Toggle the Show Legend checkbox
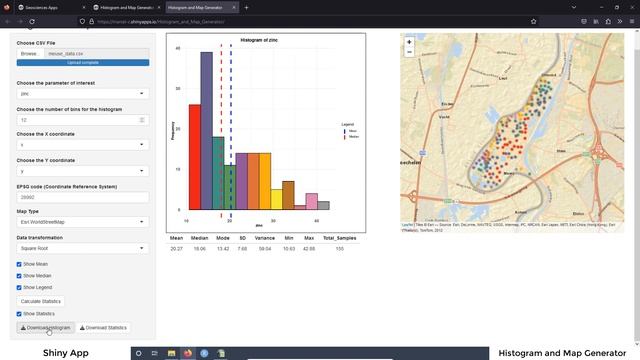Screen dimensions: 640x360 19,288
